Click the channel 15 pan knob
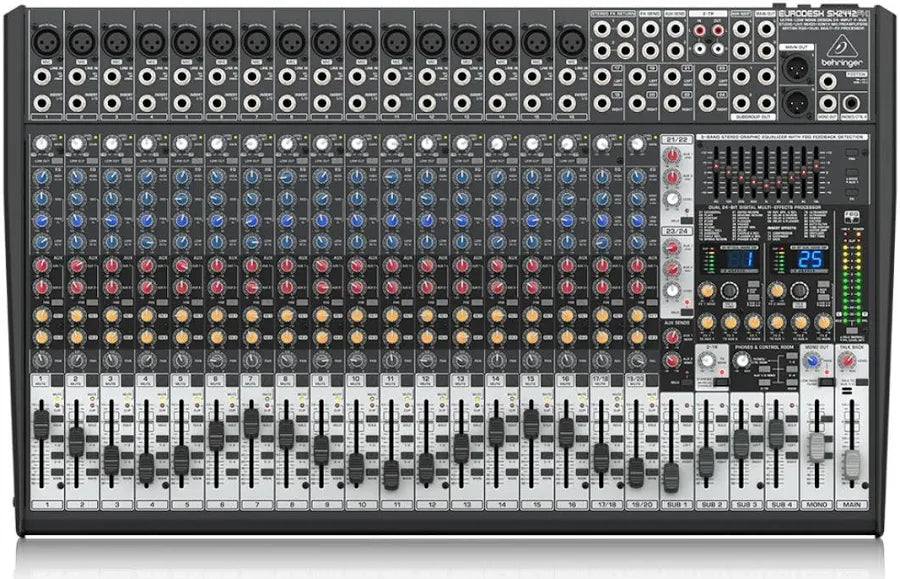 point(532,360)
